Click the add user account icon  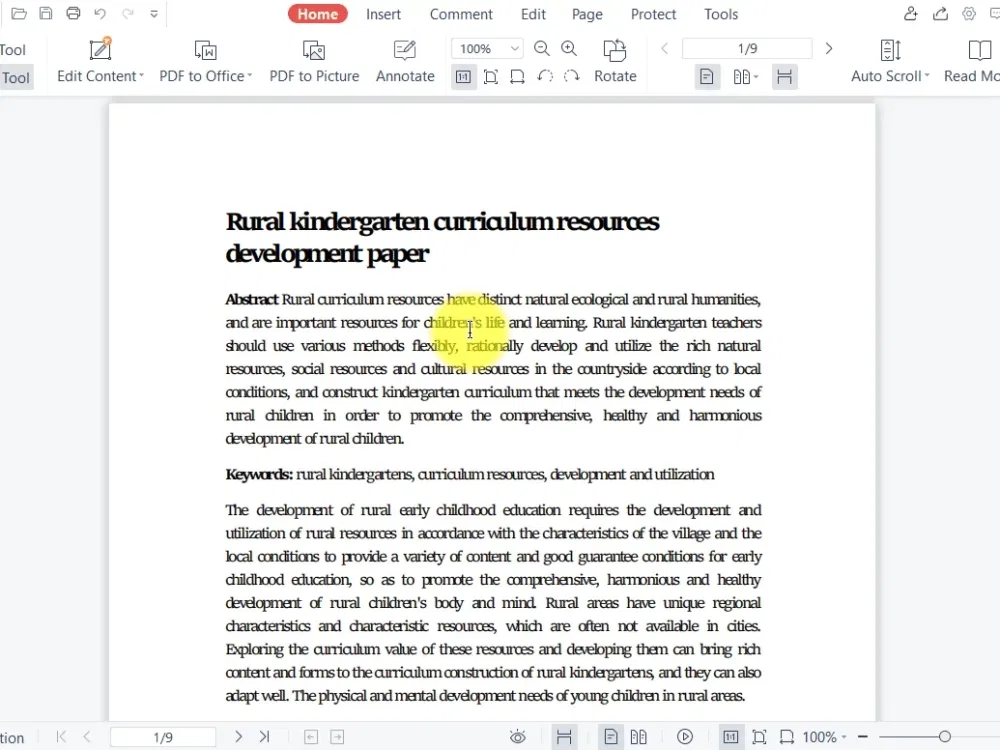[x=911, y=13]
